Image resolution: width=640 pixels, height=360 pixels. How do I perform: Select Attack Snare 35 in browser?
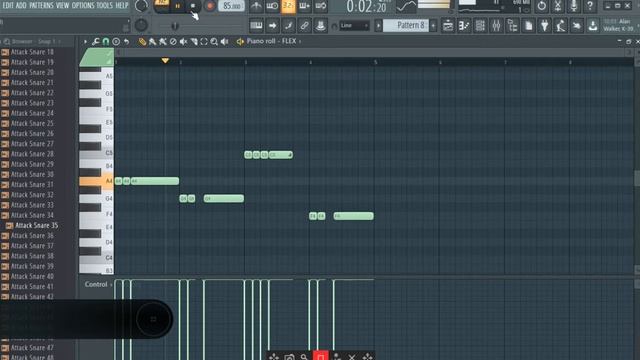pos(36,225)
